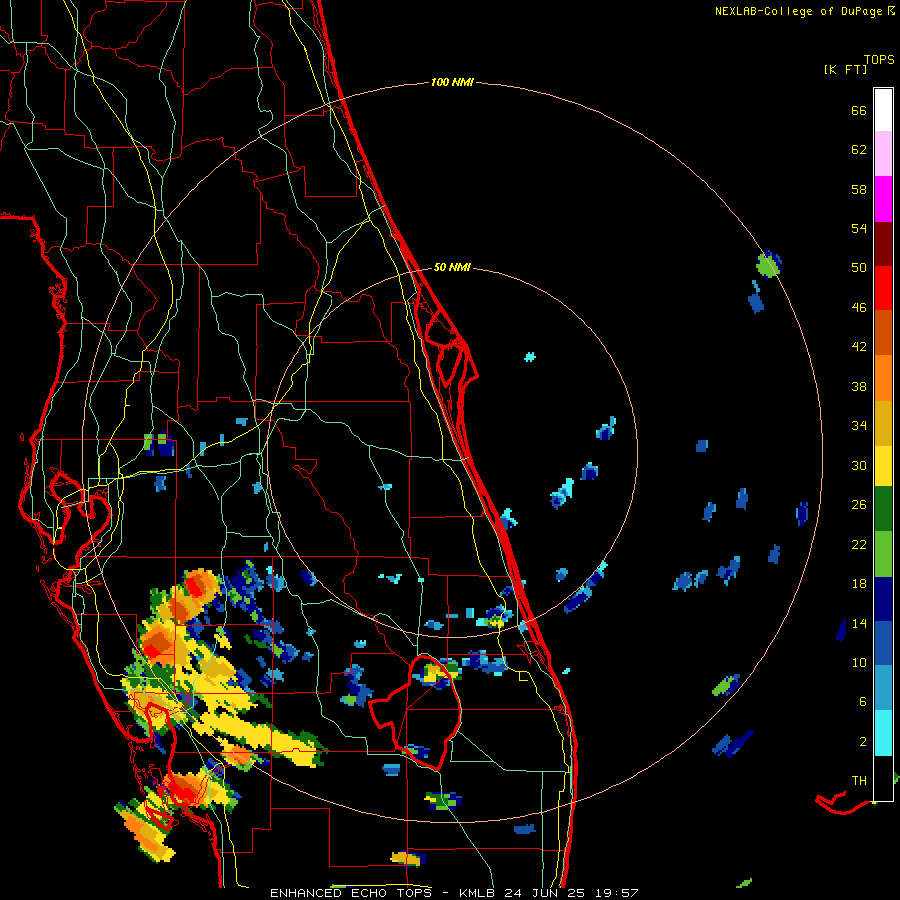This screenshot has width=900, height=900.
Task: Click the 66 value on the legend scale
Action: point(859,111)
